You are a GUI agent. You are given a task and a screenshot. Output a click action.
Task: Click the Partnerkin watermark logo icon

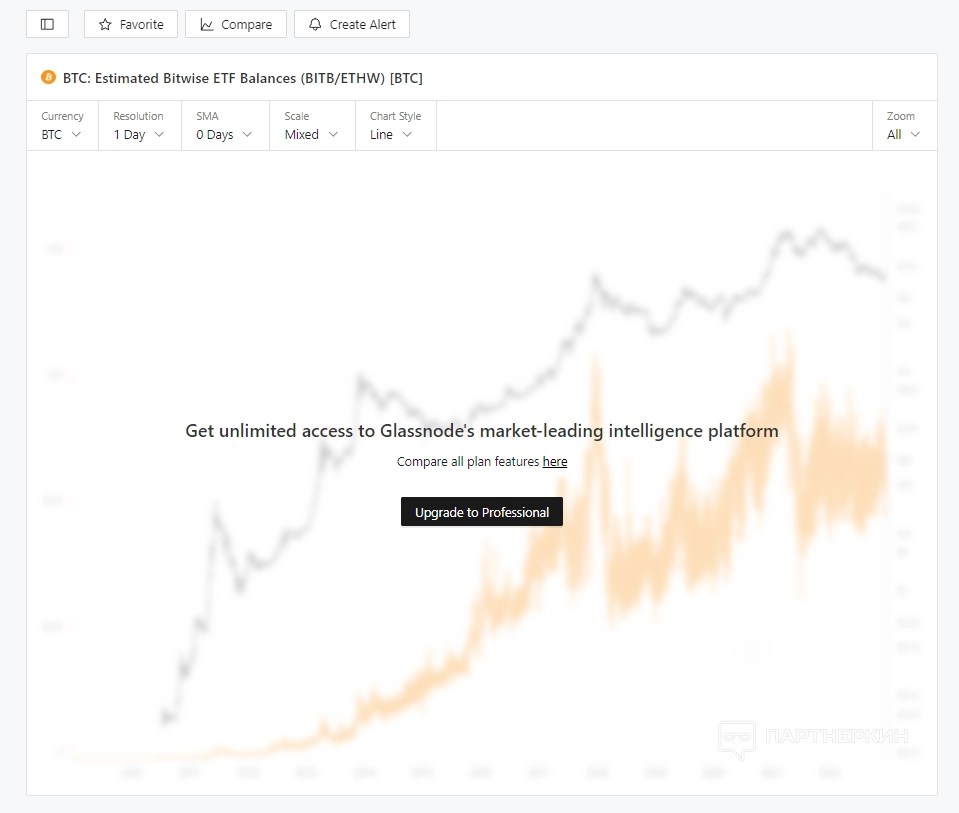coord(736,739)
